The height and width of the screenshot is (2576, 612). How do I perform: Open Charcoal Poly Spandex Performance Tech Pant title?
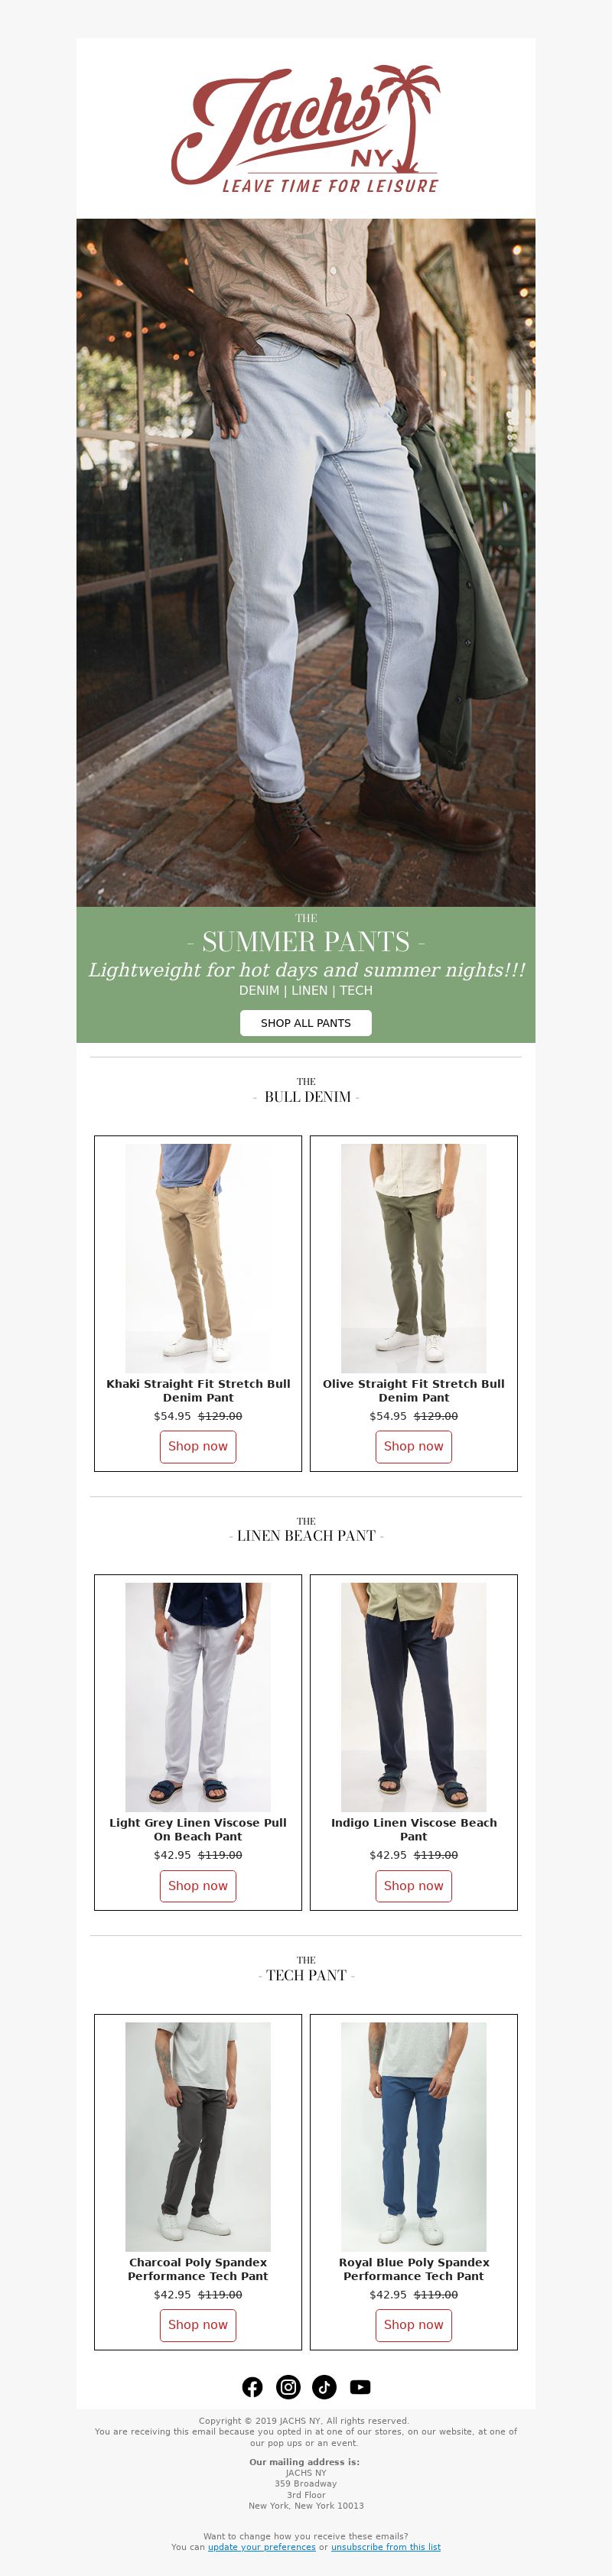pyautogui.click(x=198, y=2269)
